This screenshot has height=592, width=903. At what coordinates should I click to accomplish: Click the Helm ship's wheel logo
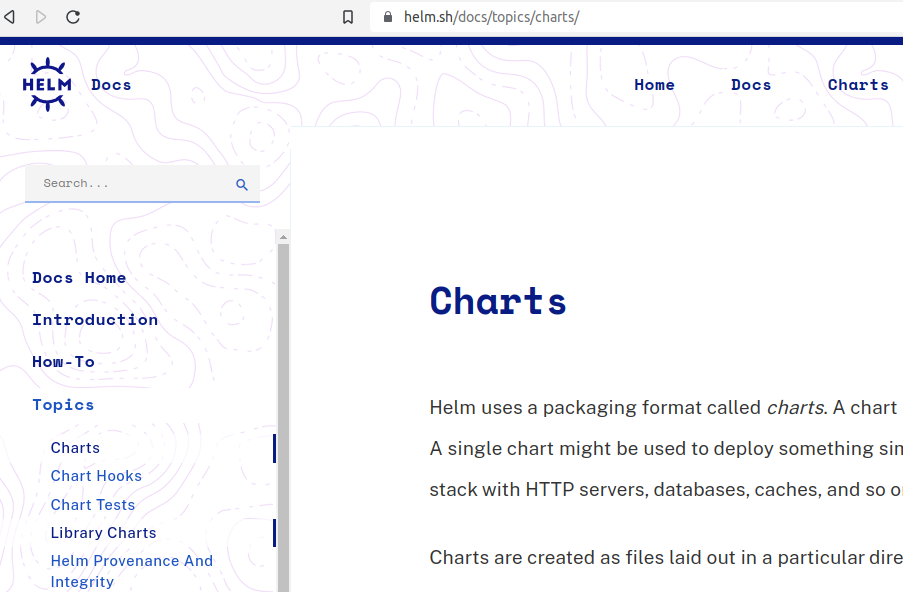point(46,84)
